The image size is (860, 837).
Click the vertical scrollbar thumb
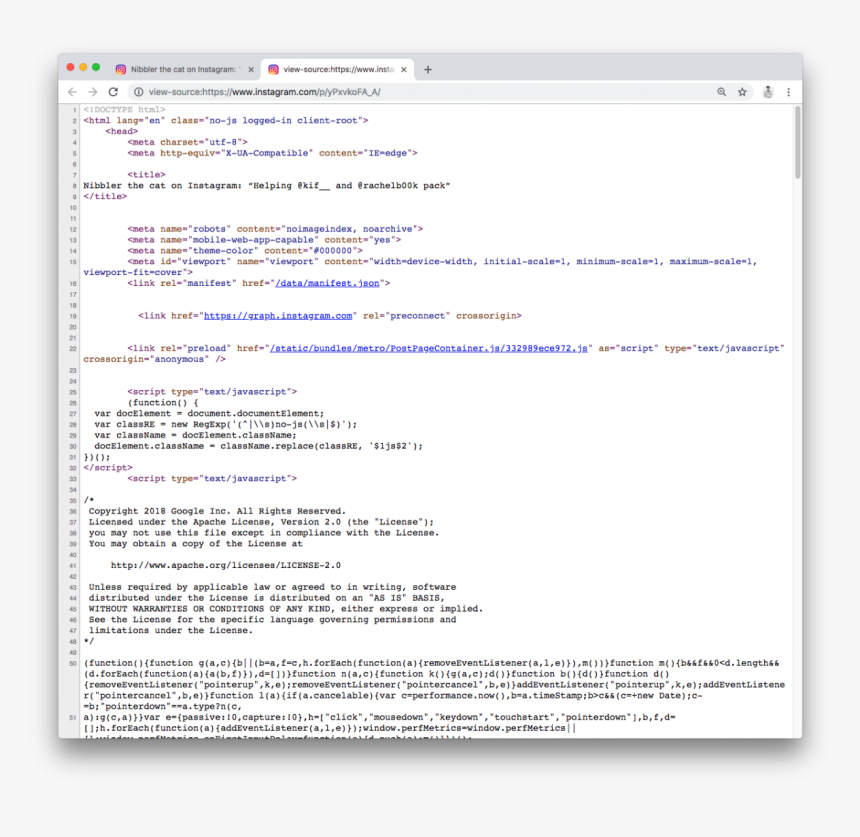(797, 143)
